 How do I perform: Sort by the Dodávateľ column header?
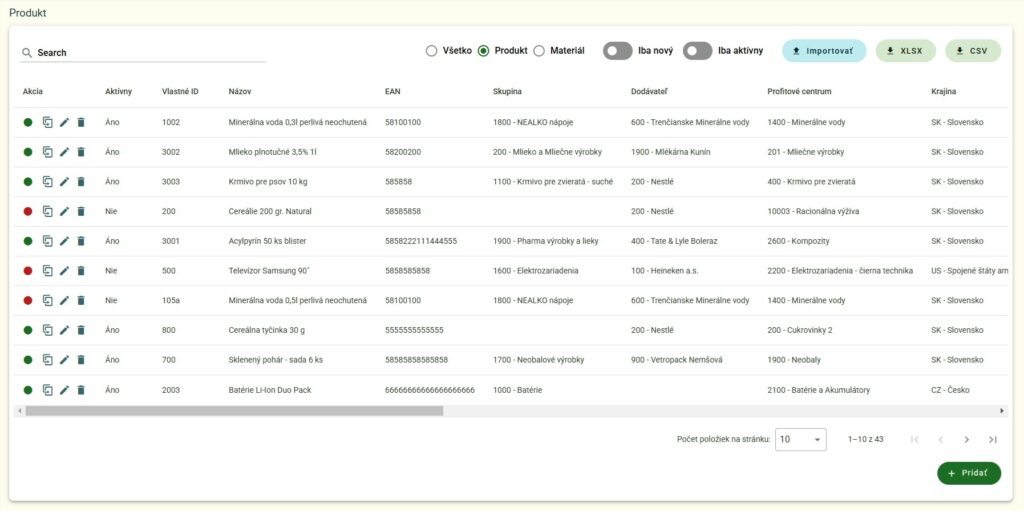click(651, 92)
